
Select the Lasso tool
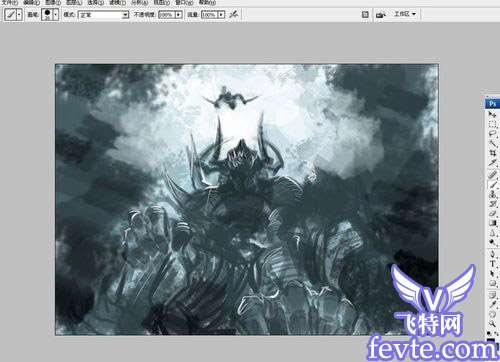click(x=492, y=134)
